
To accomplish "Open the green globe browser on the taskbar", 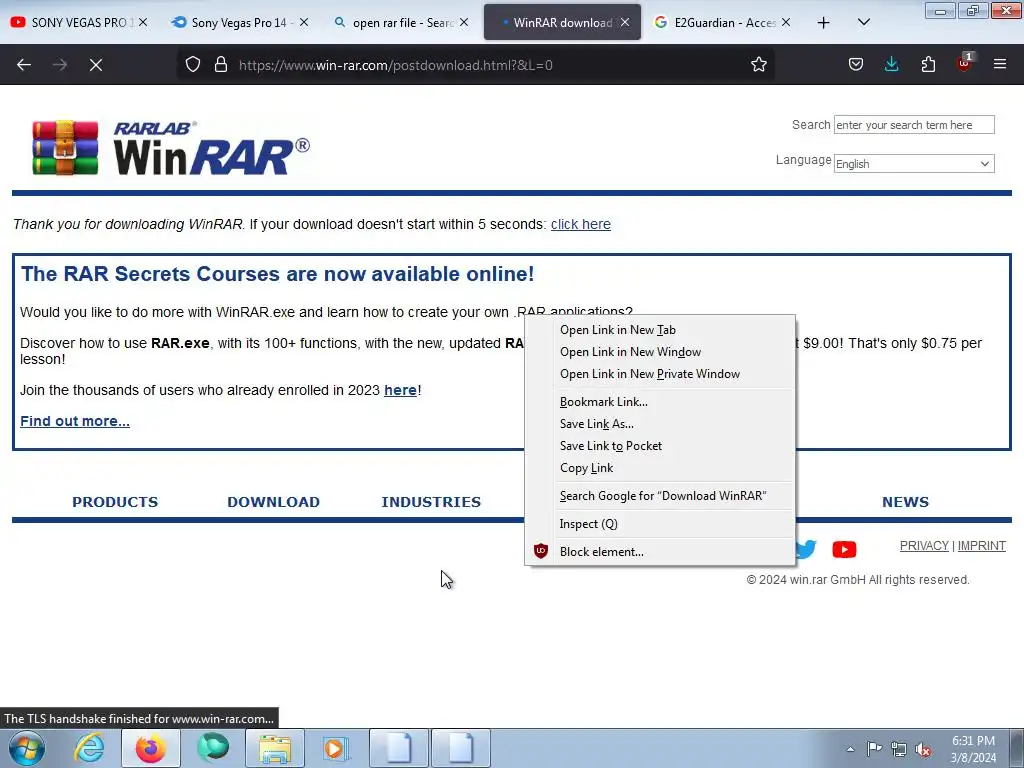I will coord(213,748).
